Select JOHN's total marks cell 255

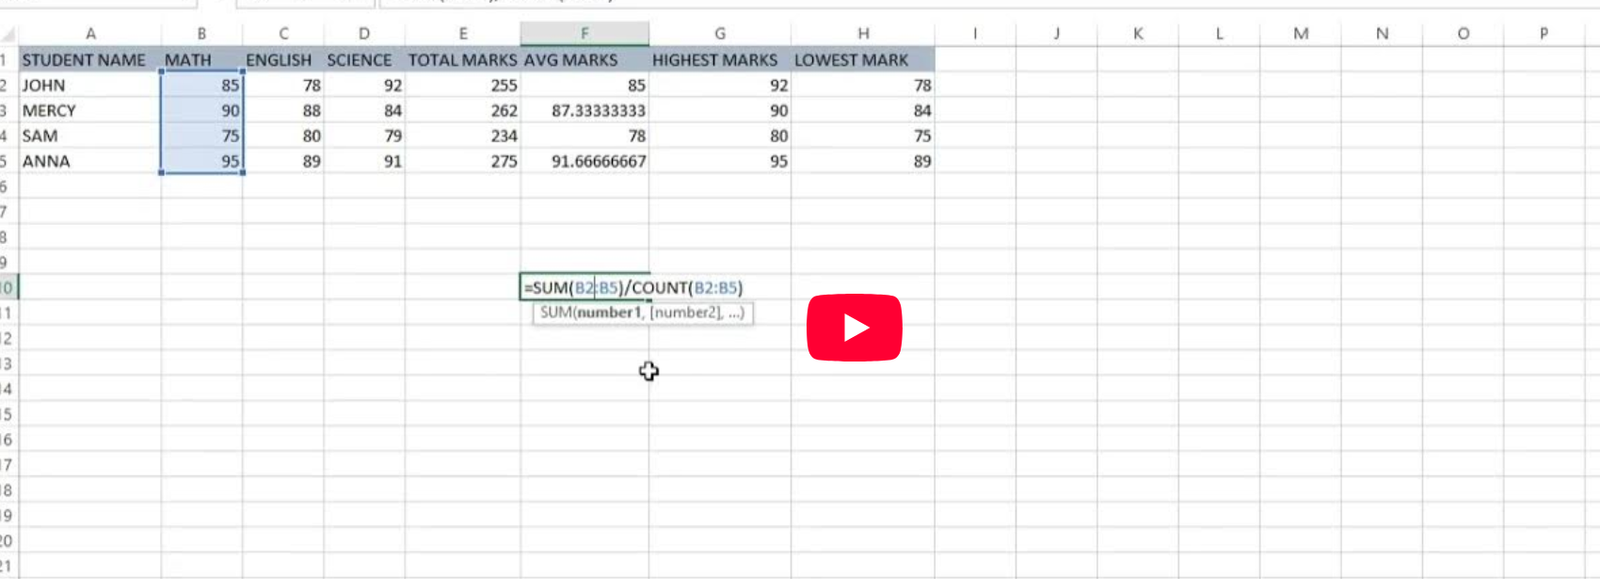[x=503, y=85]
